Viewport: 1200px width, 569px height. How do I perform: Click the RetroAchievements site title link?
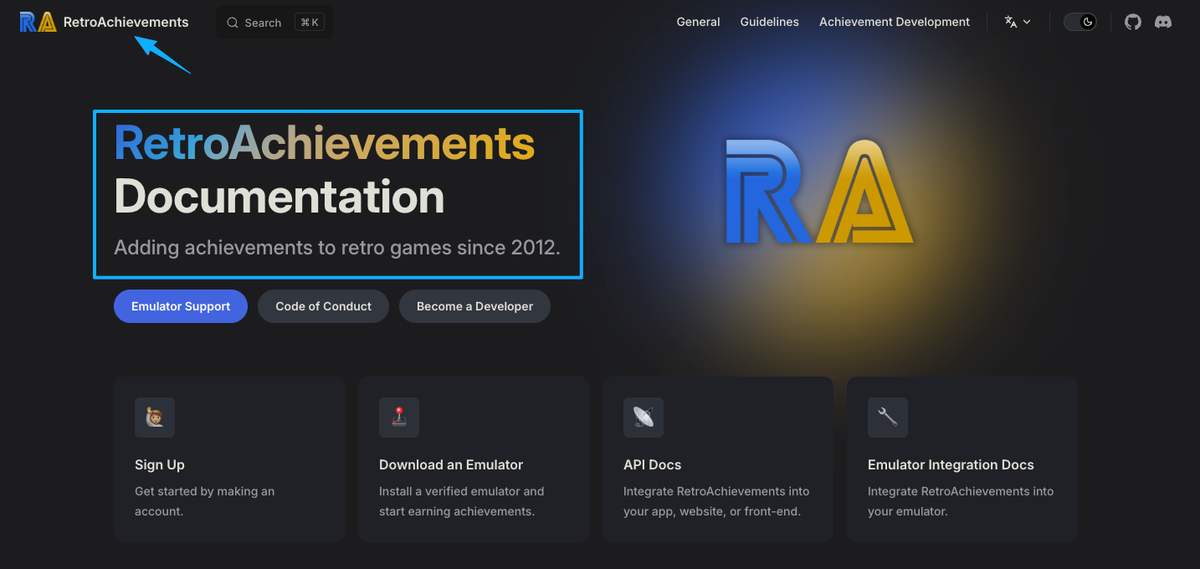click(x=126, y=22)
